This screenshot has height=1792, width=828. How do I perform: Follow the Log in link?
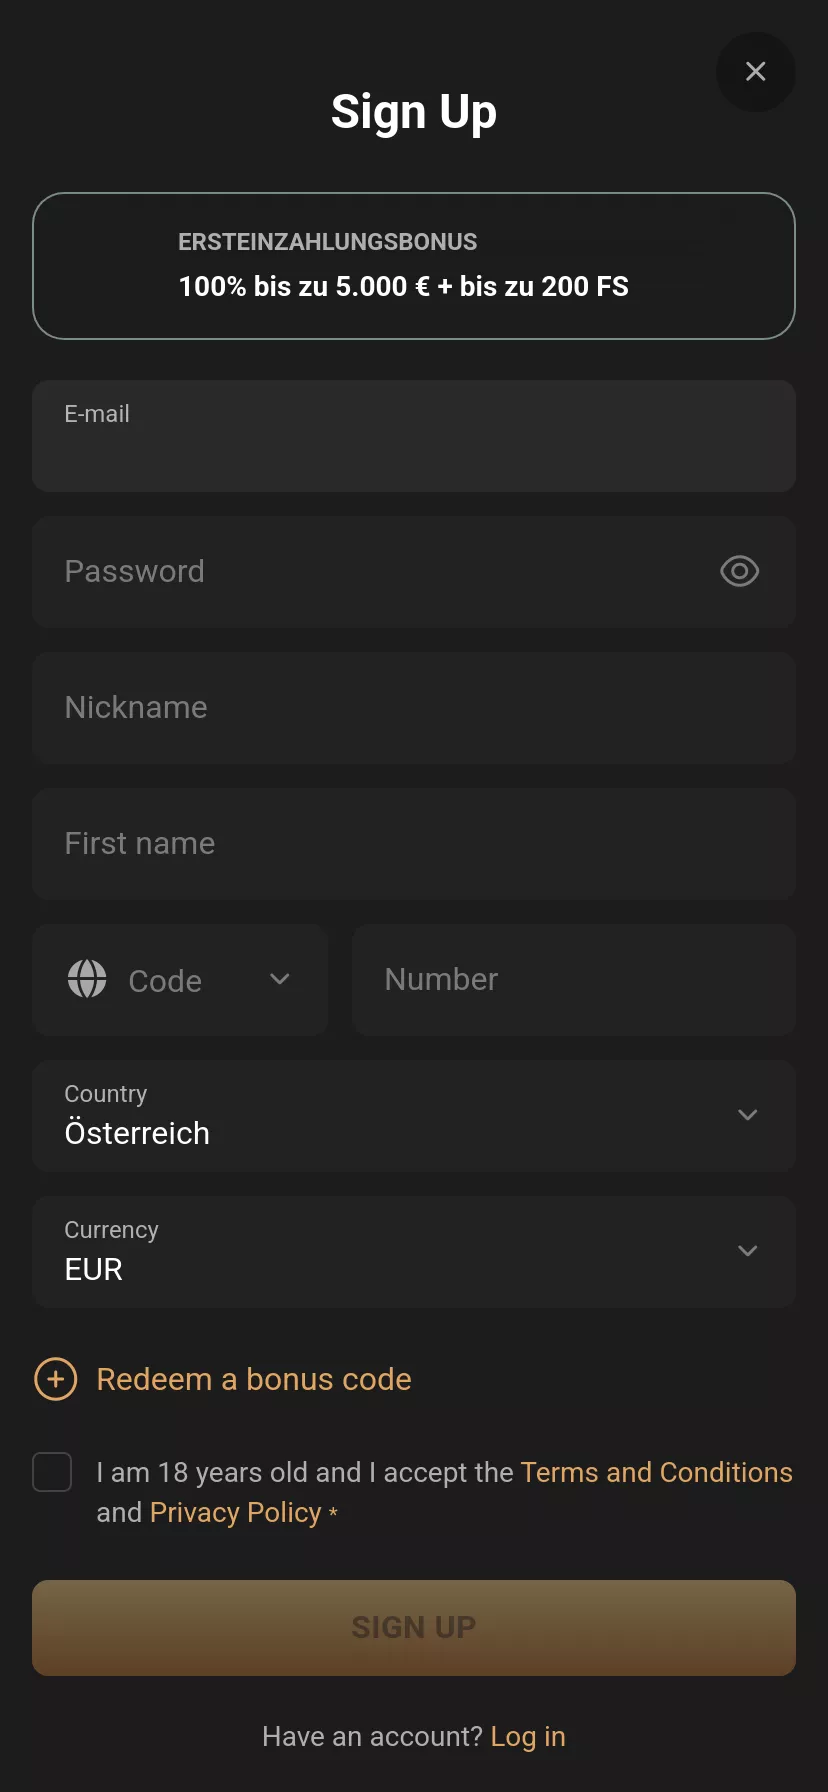[528, 1737]
